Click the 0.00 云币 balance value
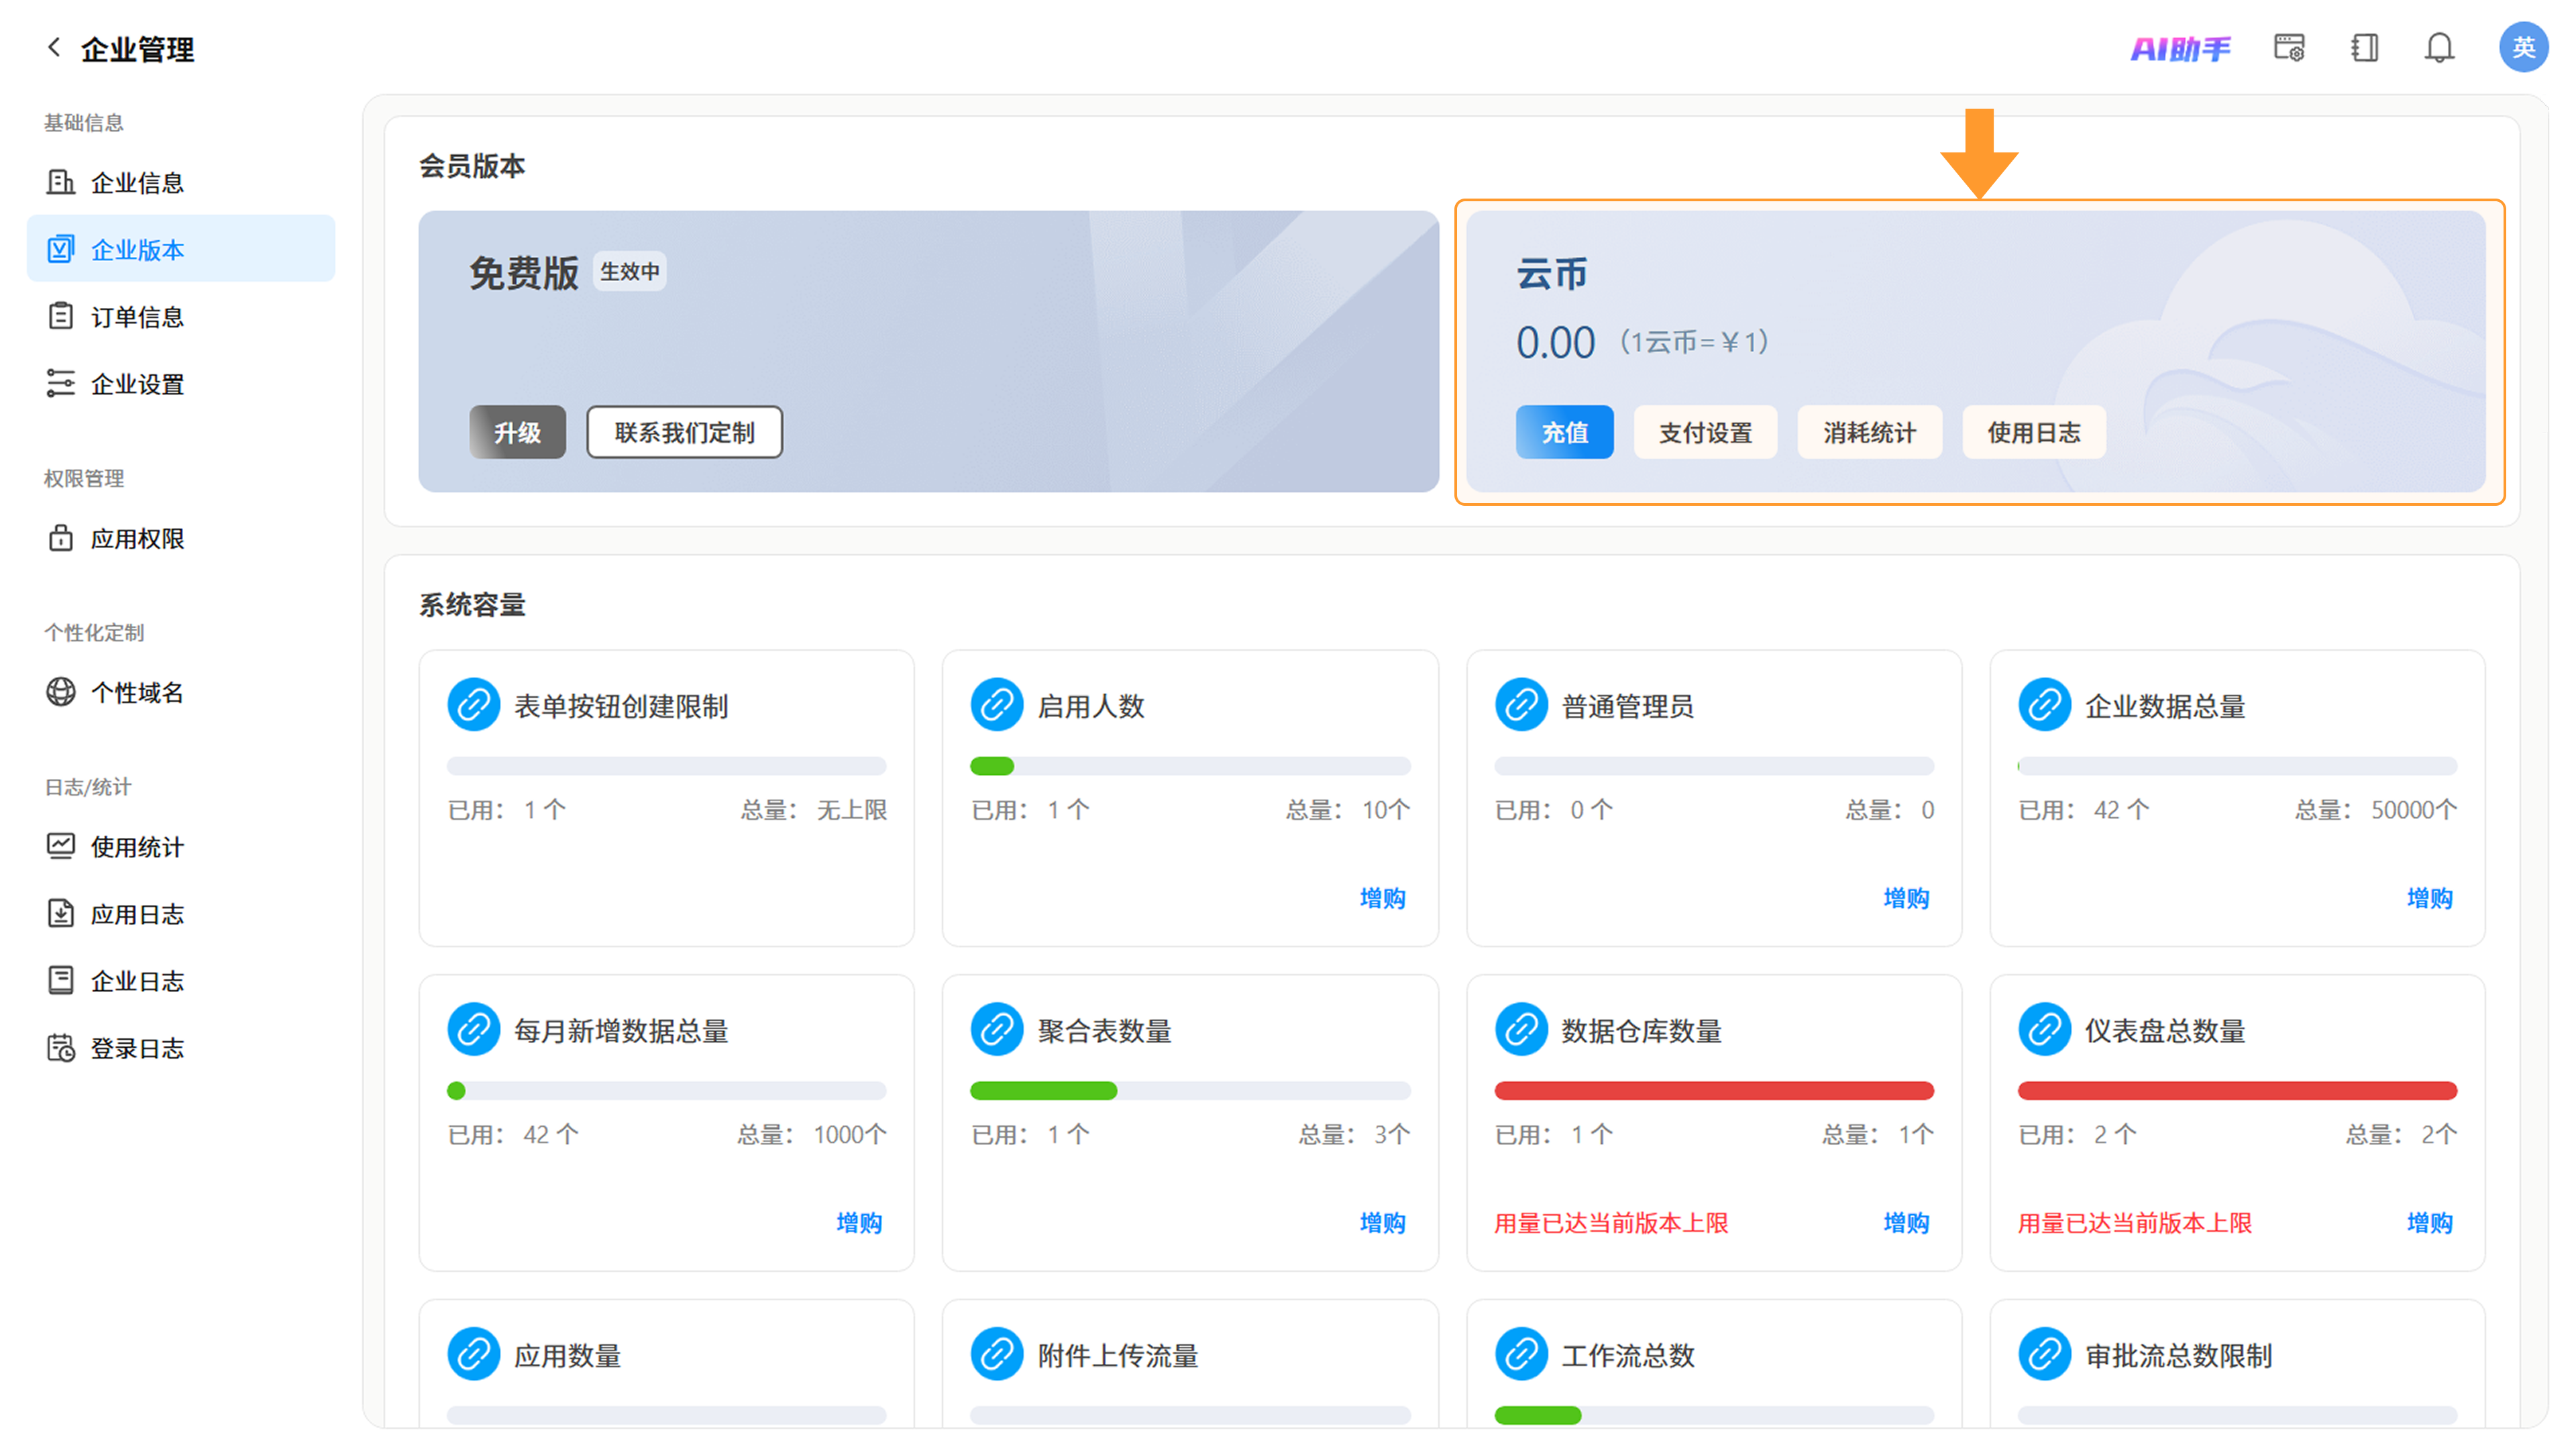The height and width of the screenshot is (1449, 2576). pos(1555,342)
